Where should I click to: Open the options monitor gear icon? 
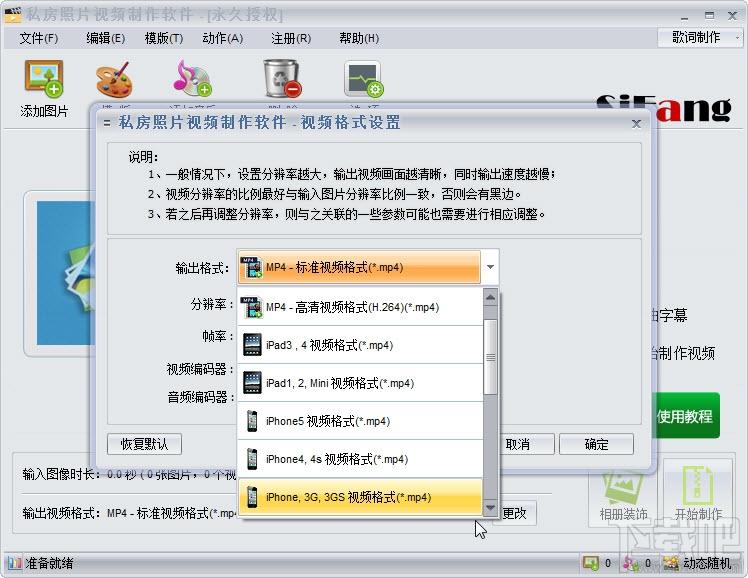coord(364,79)
